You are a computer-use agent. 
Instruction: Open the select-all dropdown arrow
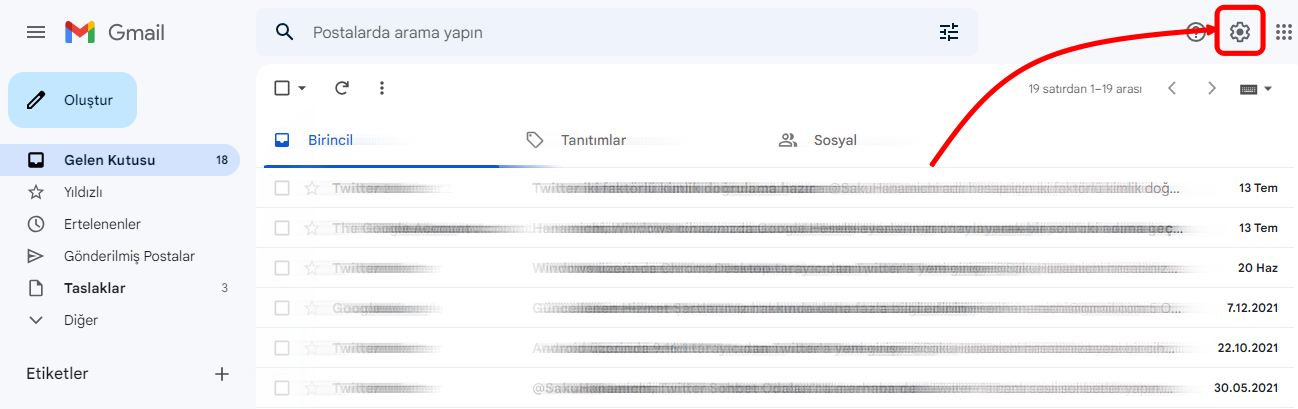point(302,88)
